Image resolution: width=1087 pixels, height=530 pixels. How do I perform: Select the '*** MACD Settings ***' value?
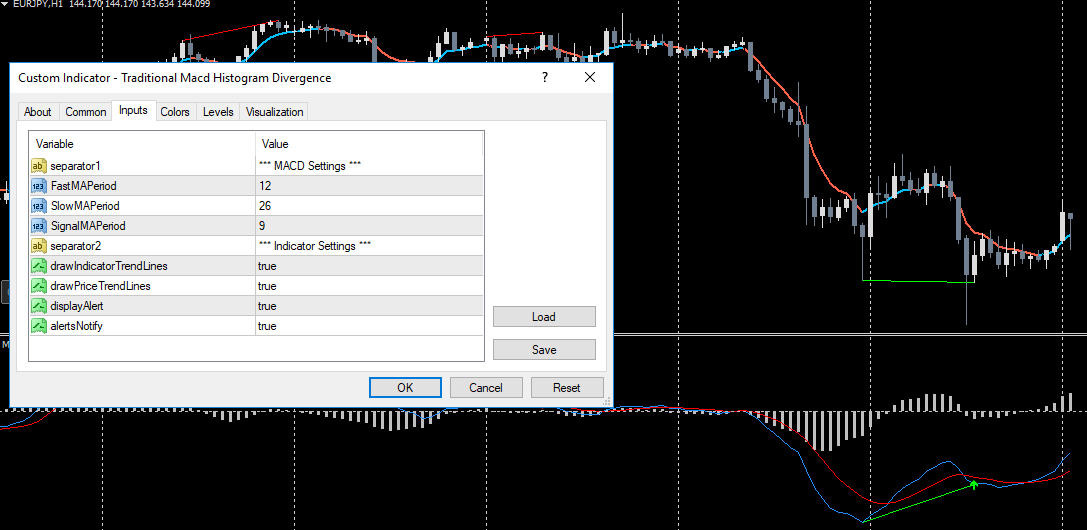click(310, 166)
